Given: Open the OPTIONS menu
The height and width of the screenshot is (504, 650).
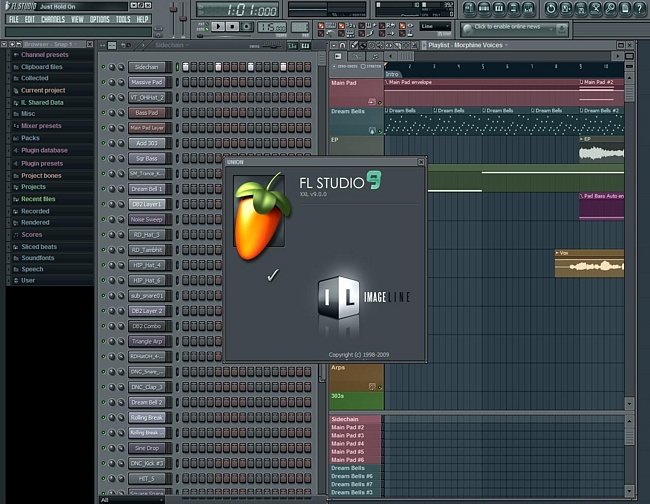Looking at the screenshot, I should [99, 19].
